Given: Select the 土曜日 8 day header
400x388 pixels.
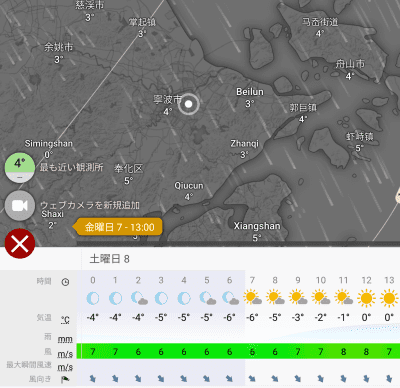Looking at the screenshot, I should click(109, 259).
